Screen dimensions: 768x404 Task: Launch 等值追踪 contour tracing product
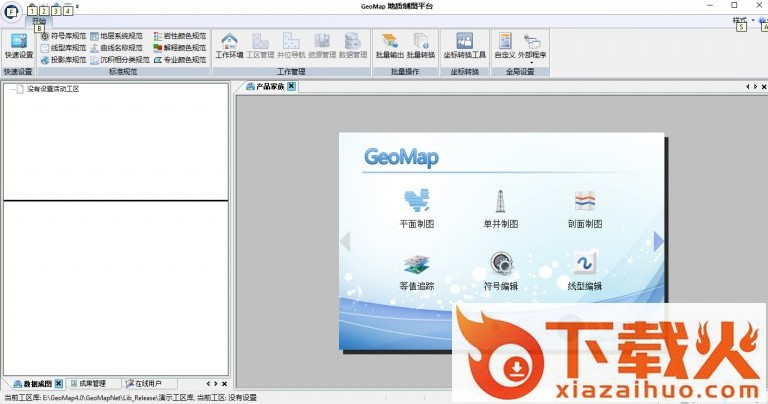[x=417, y=271]
